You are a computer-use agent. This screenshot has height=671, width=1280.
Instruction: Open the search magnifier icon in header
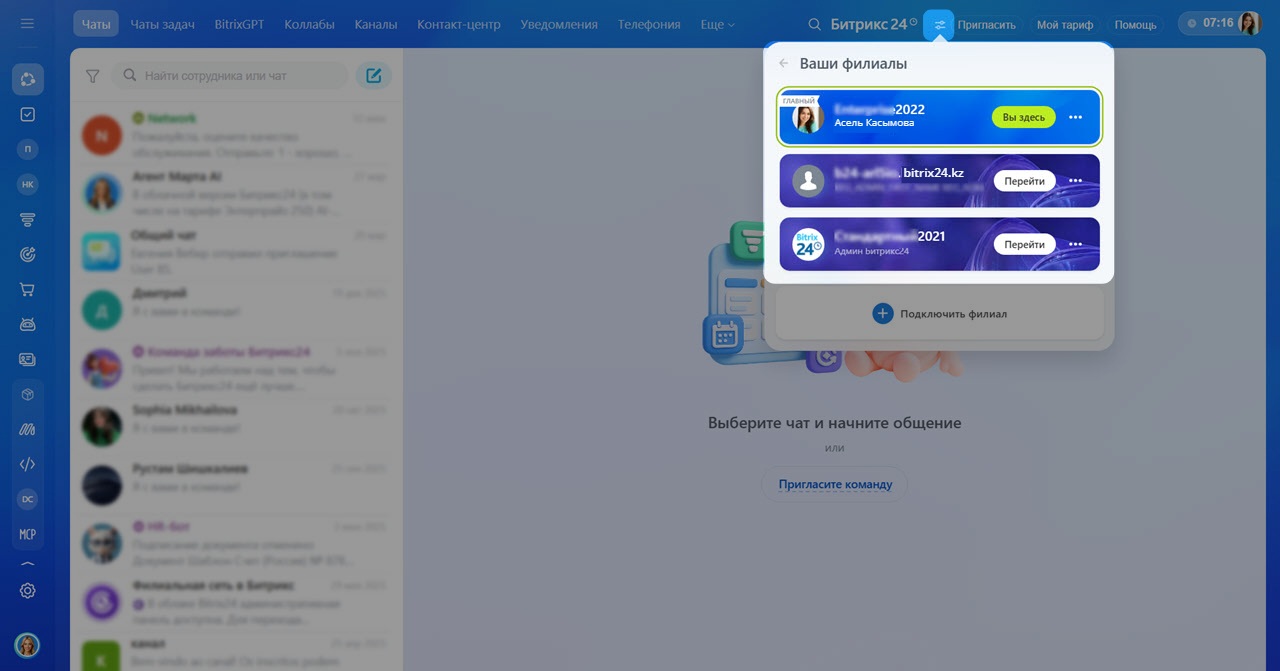[x=814, y=24]
